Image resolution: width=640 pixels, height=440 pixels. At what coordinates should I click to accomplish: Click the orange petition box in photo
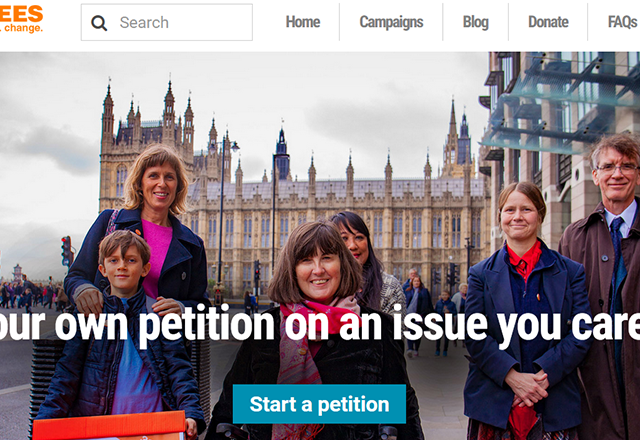pyautogui.click(x=109, y=426)
